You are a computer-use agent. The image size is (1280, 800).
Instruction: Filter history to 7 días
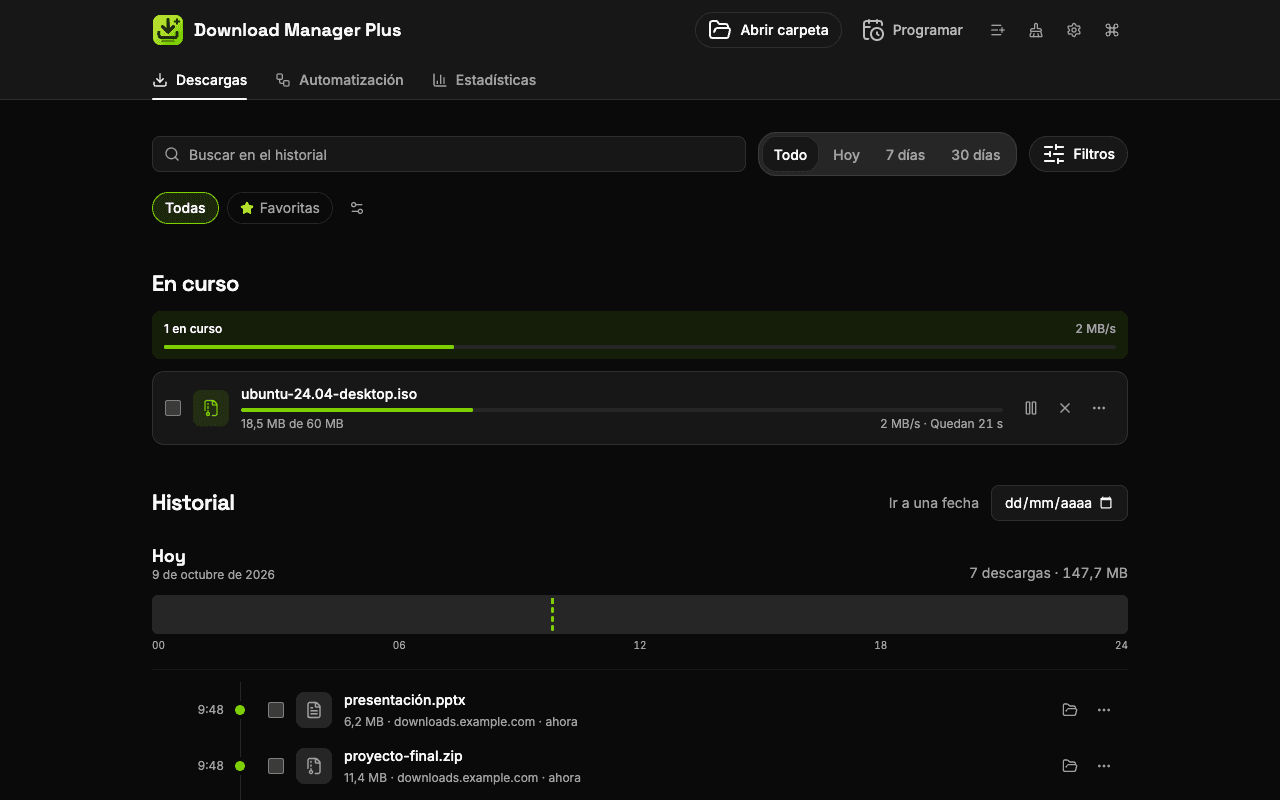pyautogui.click(x=905, y=155)
